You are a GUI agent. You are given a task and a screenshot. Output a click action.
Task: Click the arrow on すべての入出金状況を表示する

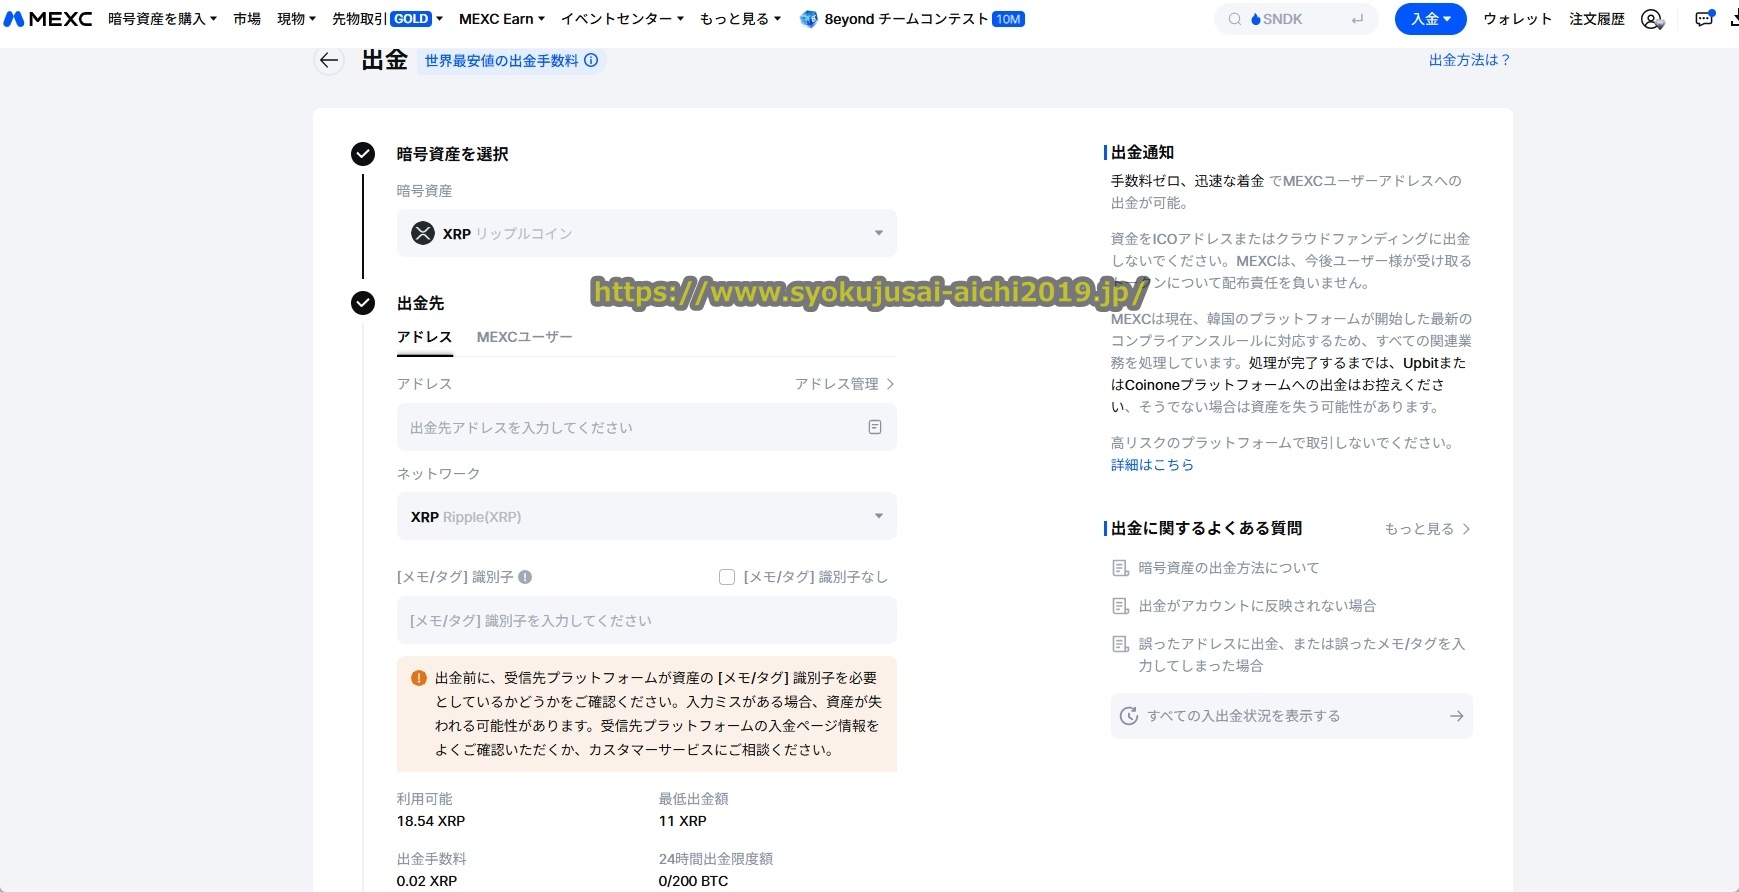tap(1456, 716)
